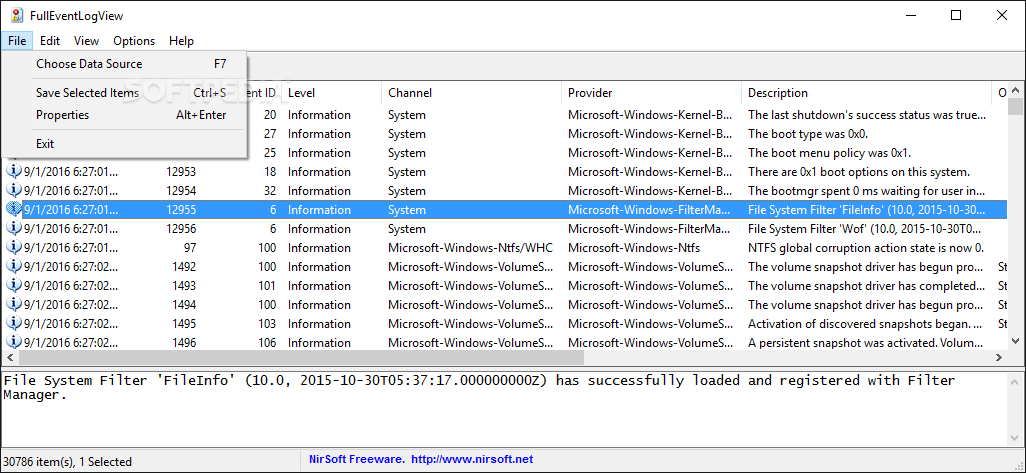1026x473 pixels.
Task: Click the info icon of selected record 12955
Action: [14, 210]
